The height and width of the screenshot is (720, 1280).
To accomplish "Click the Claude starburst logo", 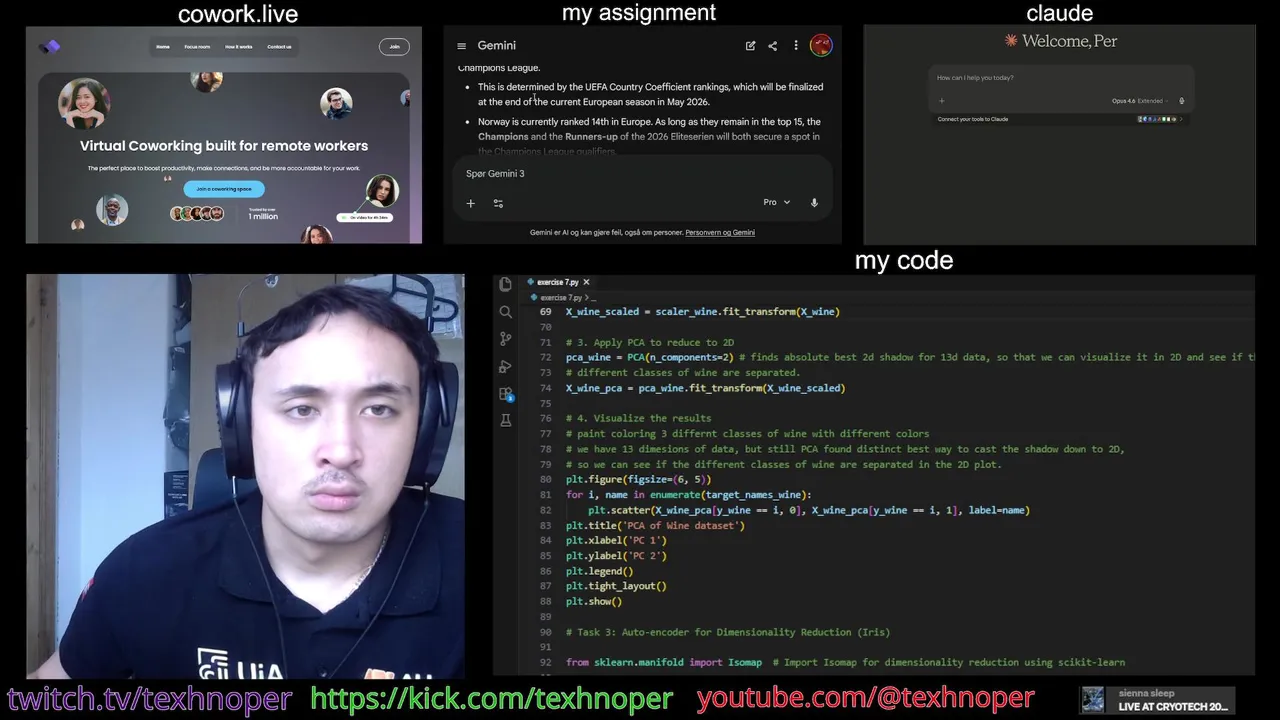I will click(x=1011, y=41).
